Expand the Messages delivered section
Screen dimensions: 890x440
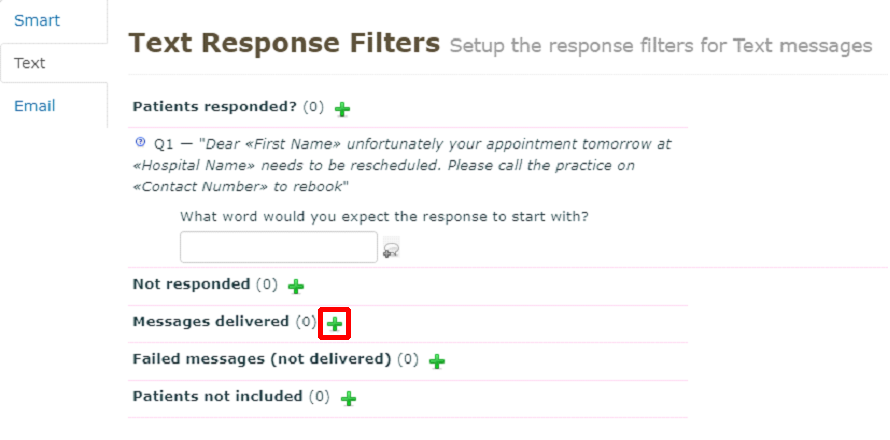pyautogui.click(x=210, y=321)
